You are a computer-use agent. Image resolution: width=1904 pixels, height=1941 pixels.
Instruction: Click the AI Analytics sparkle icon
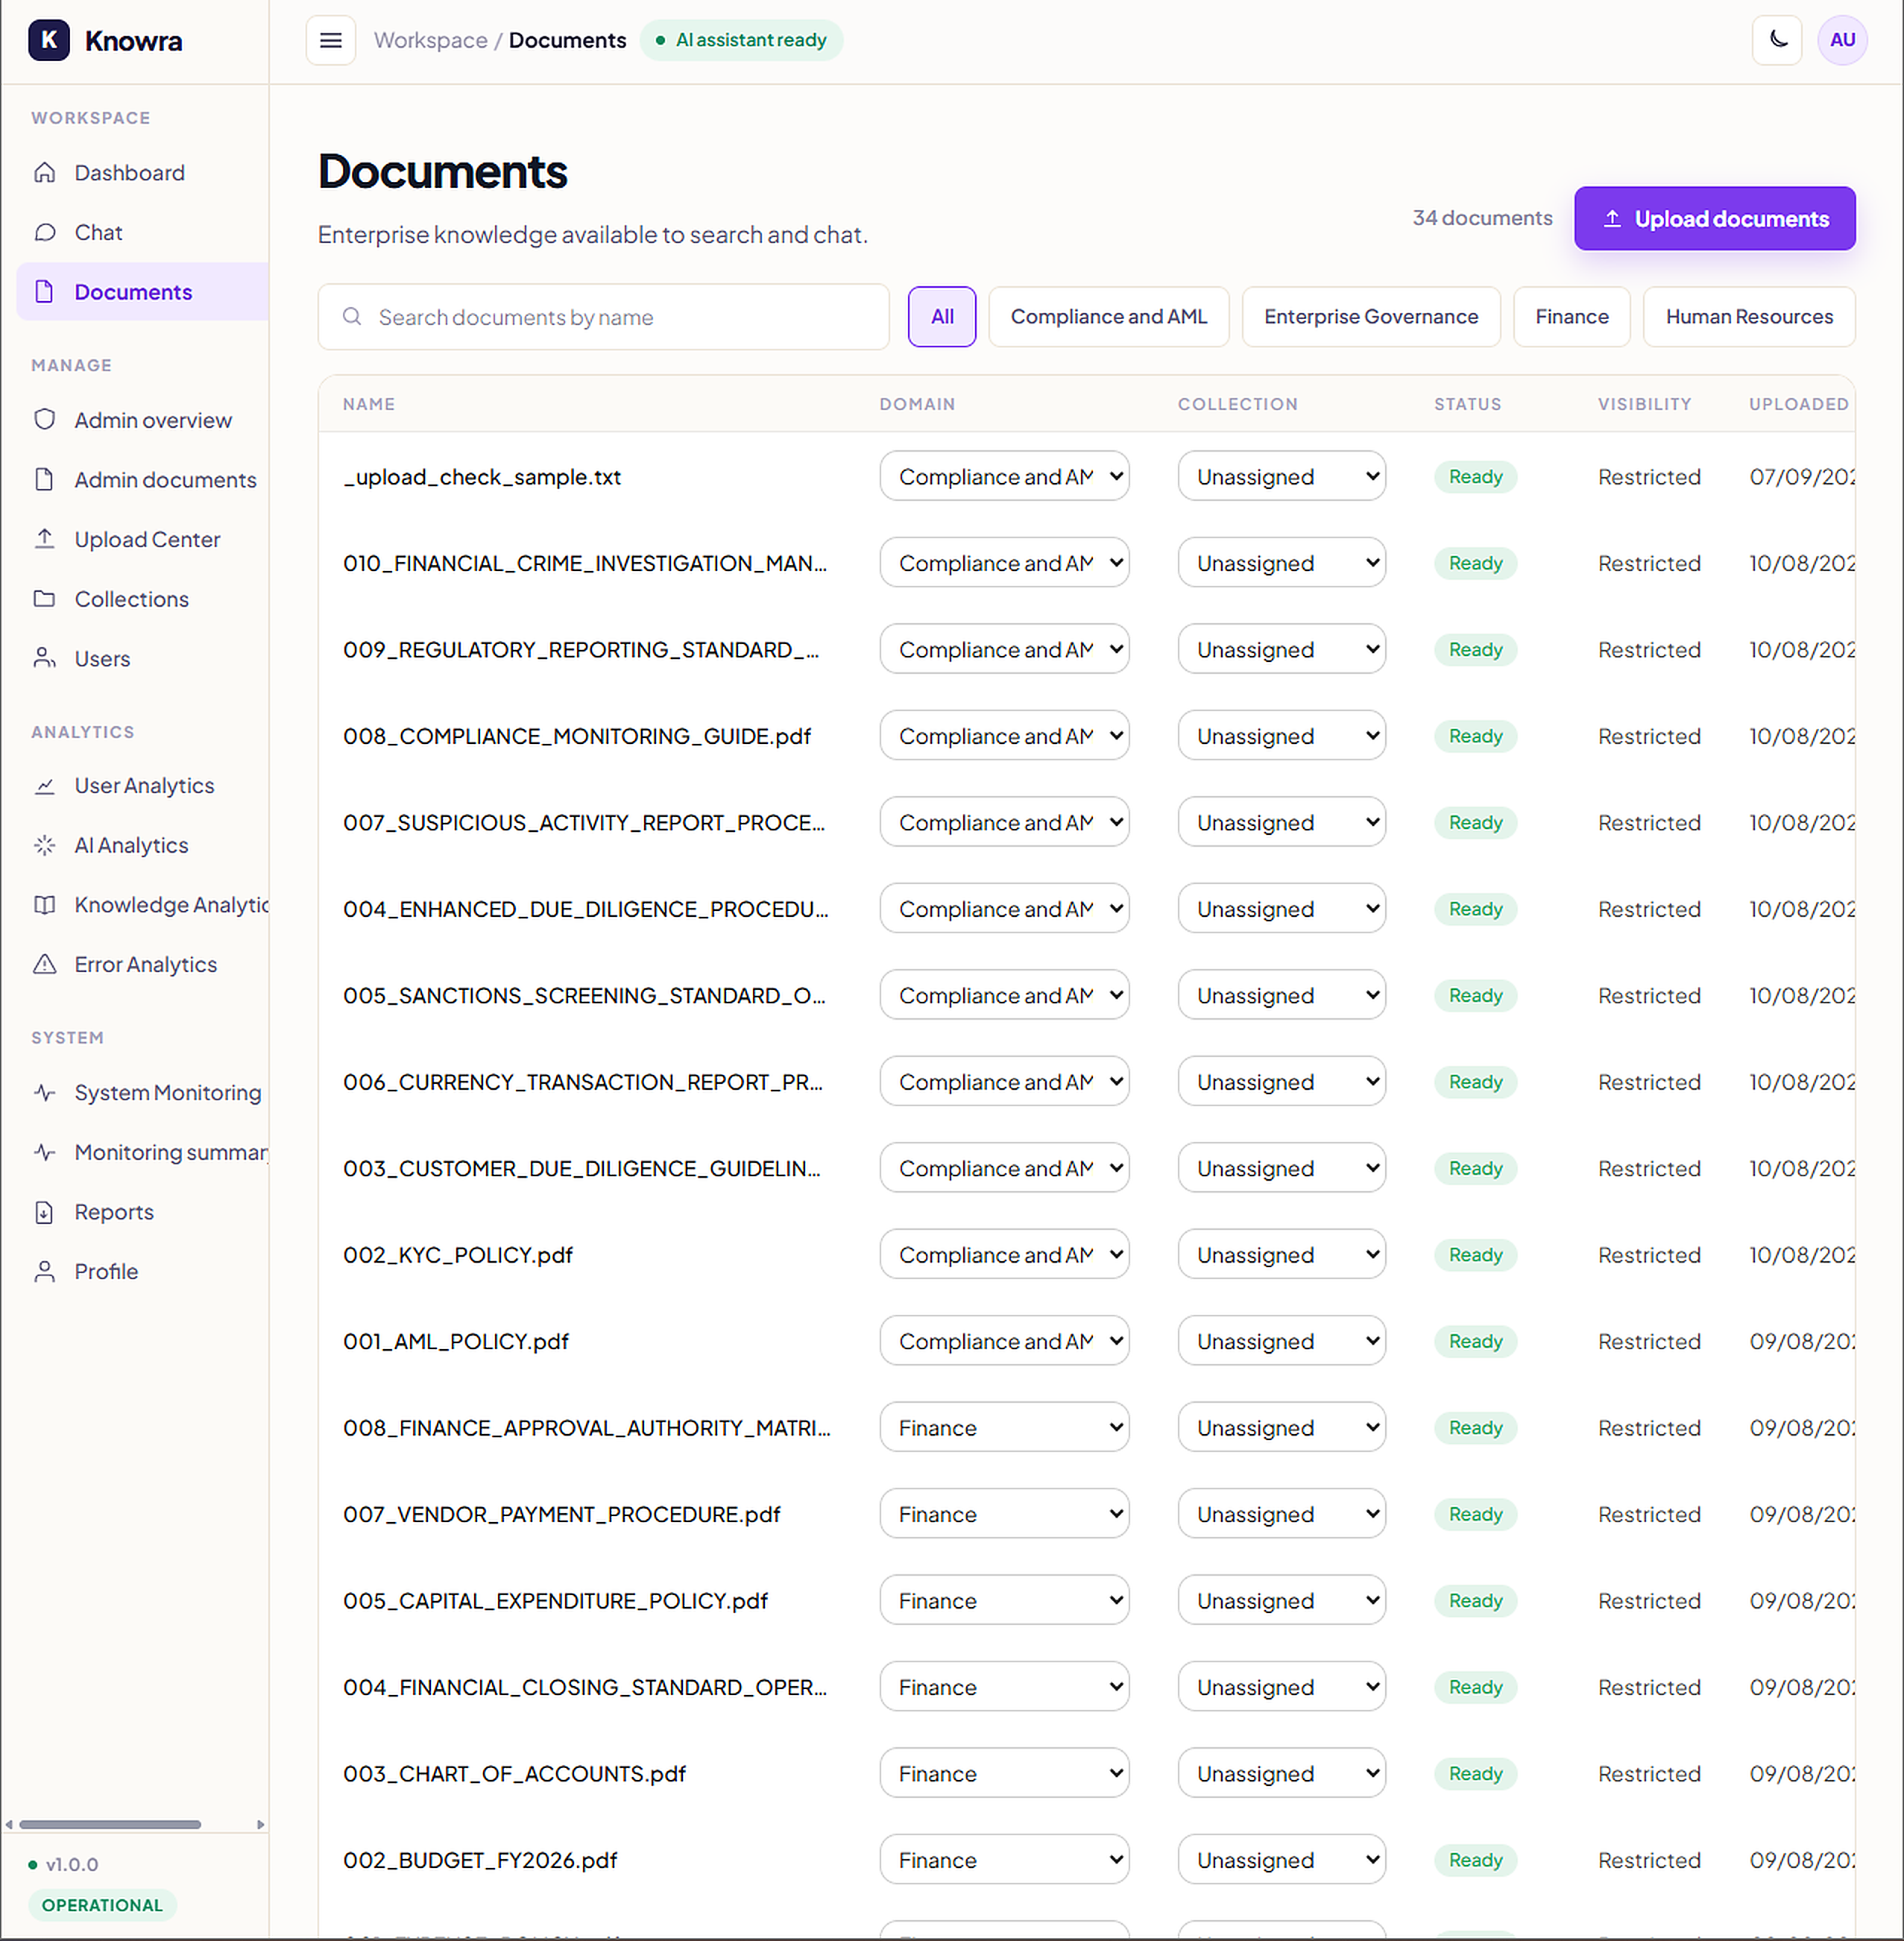pos(45,846)
